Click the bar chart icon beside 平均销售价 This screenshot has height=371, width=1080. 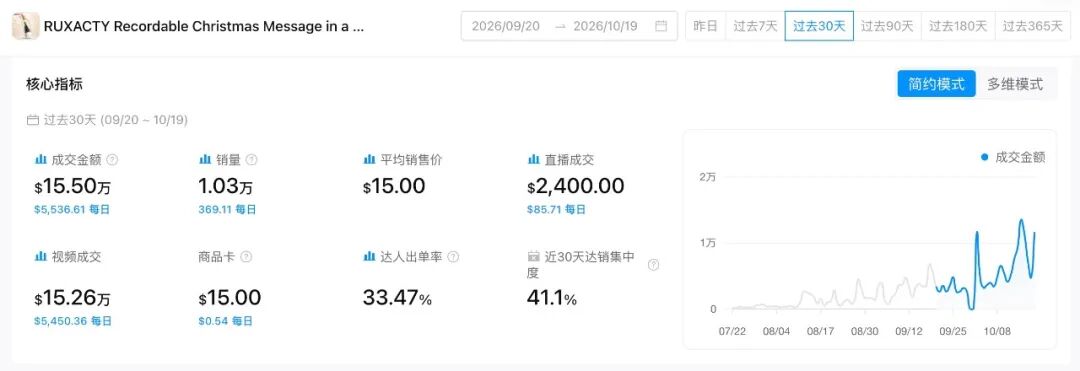369,160
